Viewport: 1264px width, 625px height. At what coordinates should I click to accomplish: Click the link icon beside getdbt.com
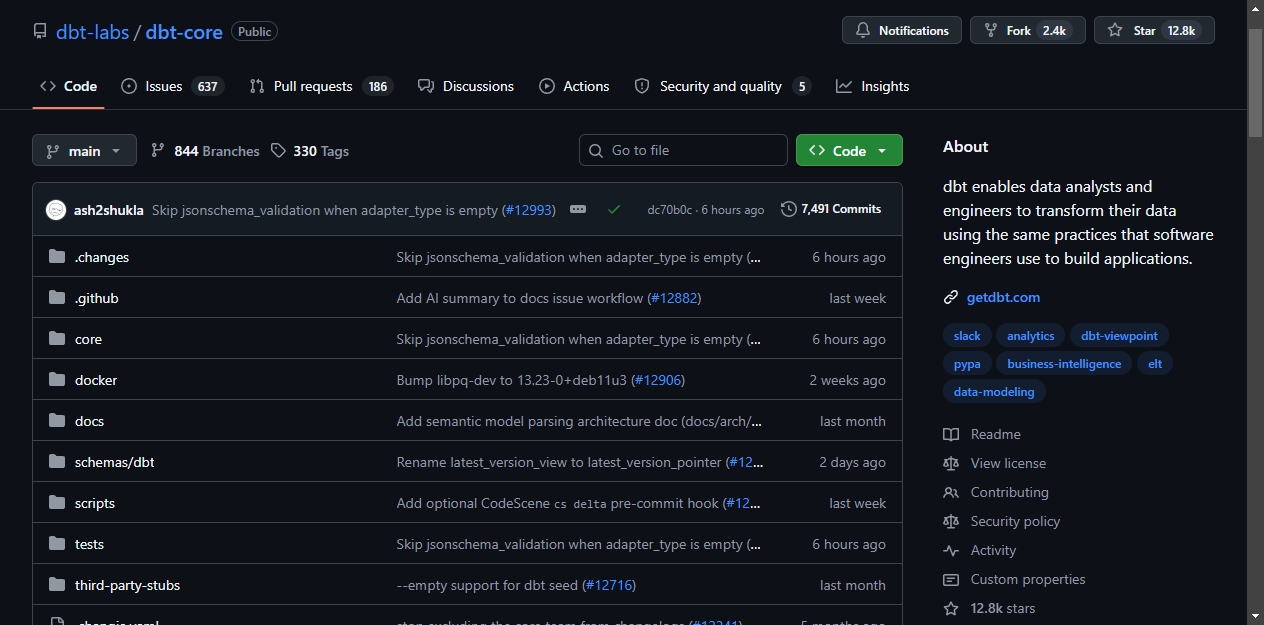pos(951,297)
